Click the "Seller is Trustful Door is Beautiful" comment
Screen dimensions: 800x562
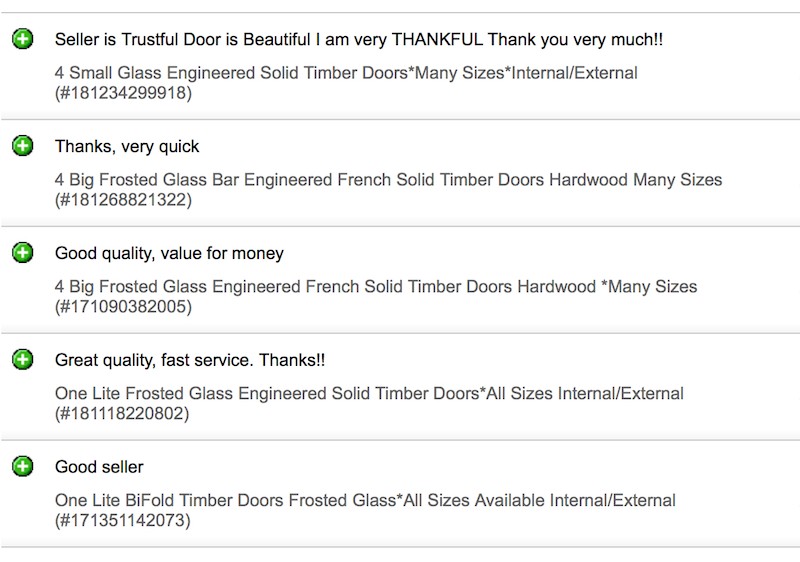click(358, 40)
